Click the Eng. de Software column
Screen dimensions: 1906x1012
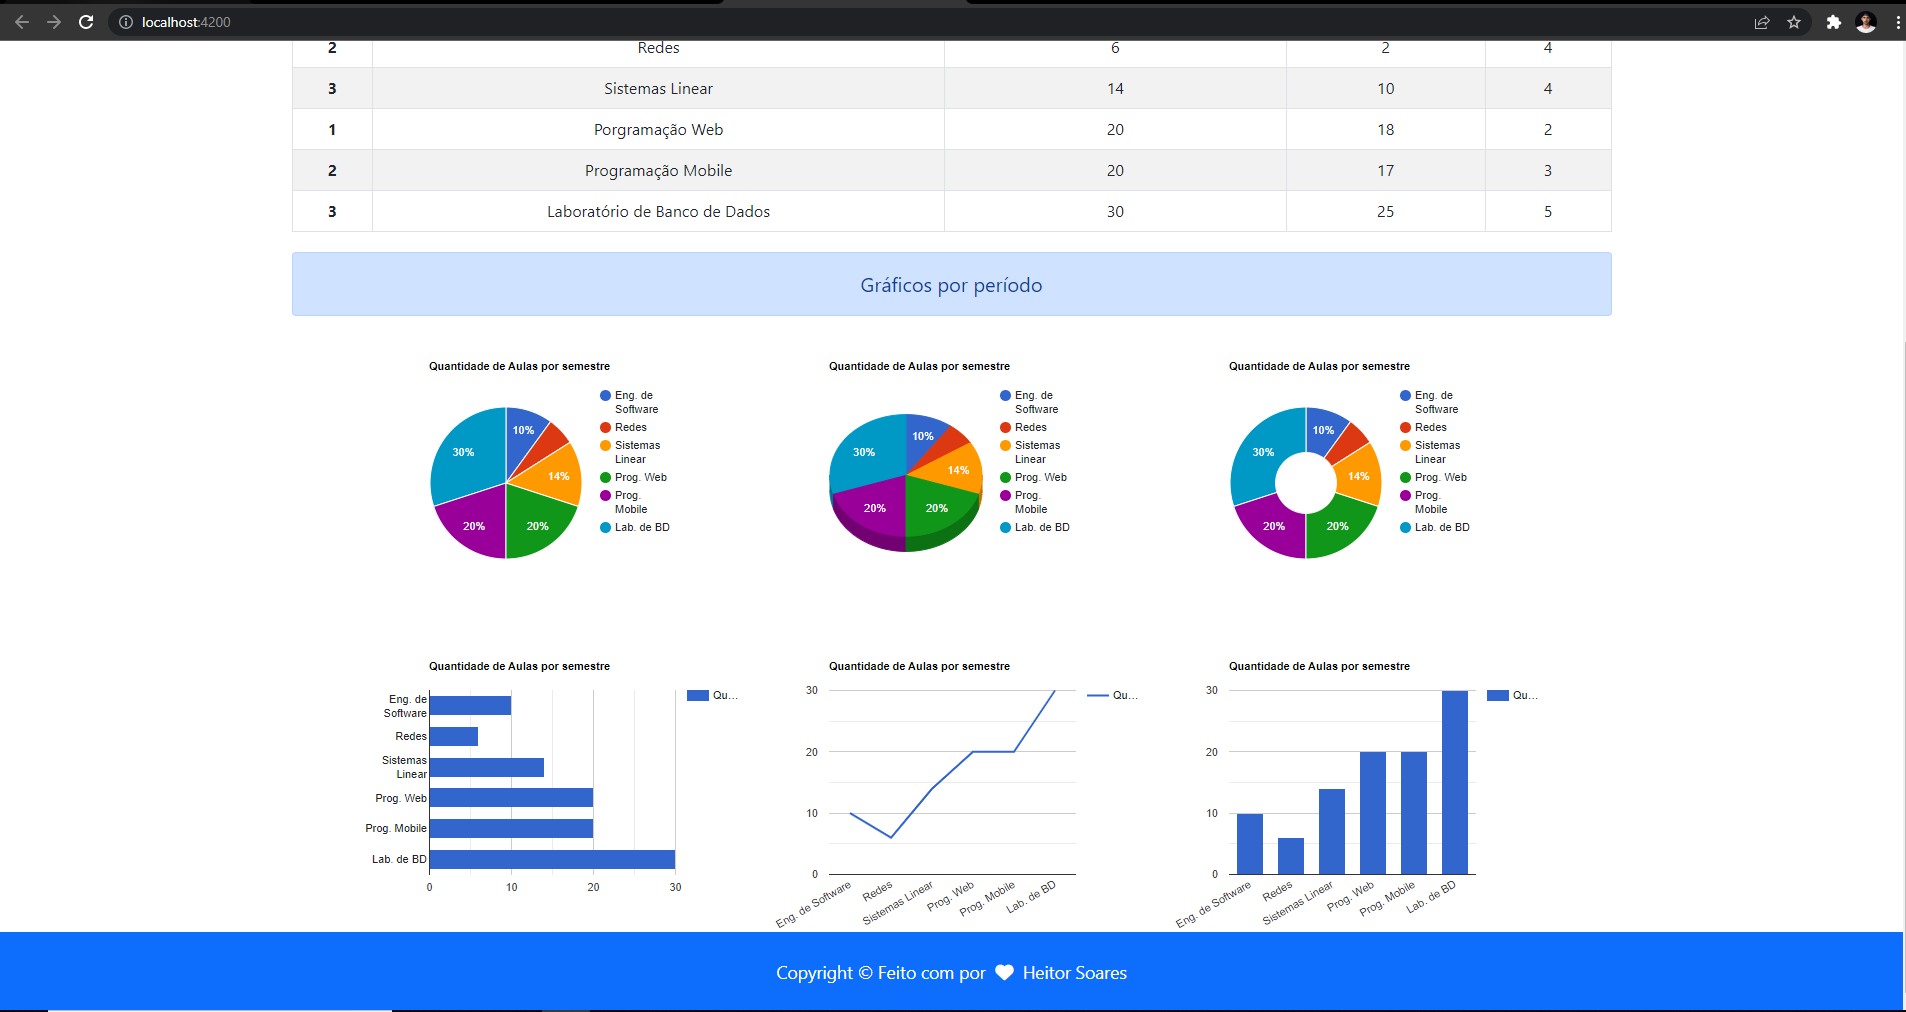[x=1250, y=844]
